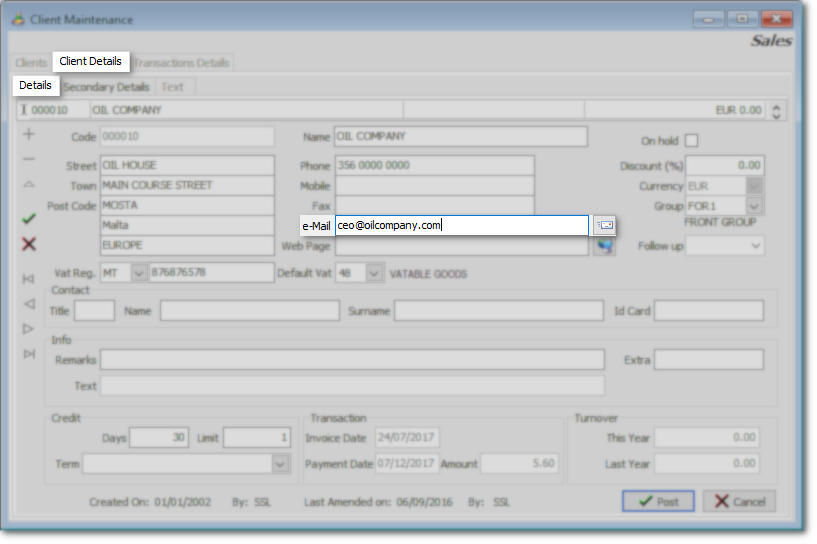Open the Secondary Details tab
This screenshot has width=817, height=544.
tap(106, 87)
